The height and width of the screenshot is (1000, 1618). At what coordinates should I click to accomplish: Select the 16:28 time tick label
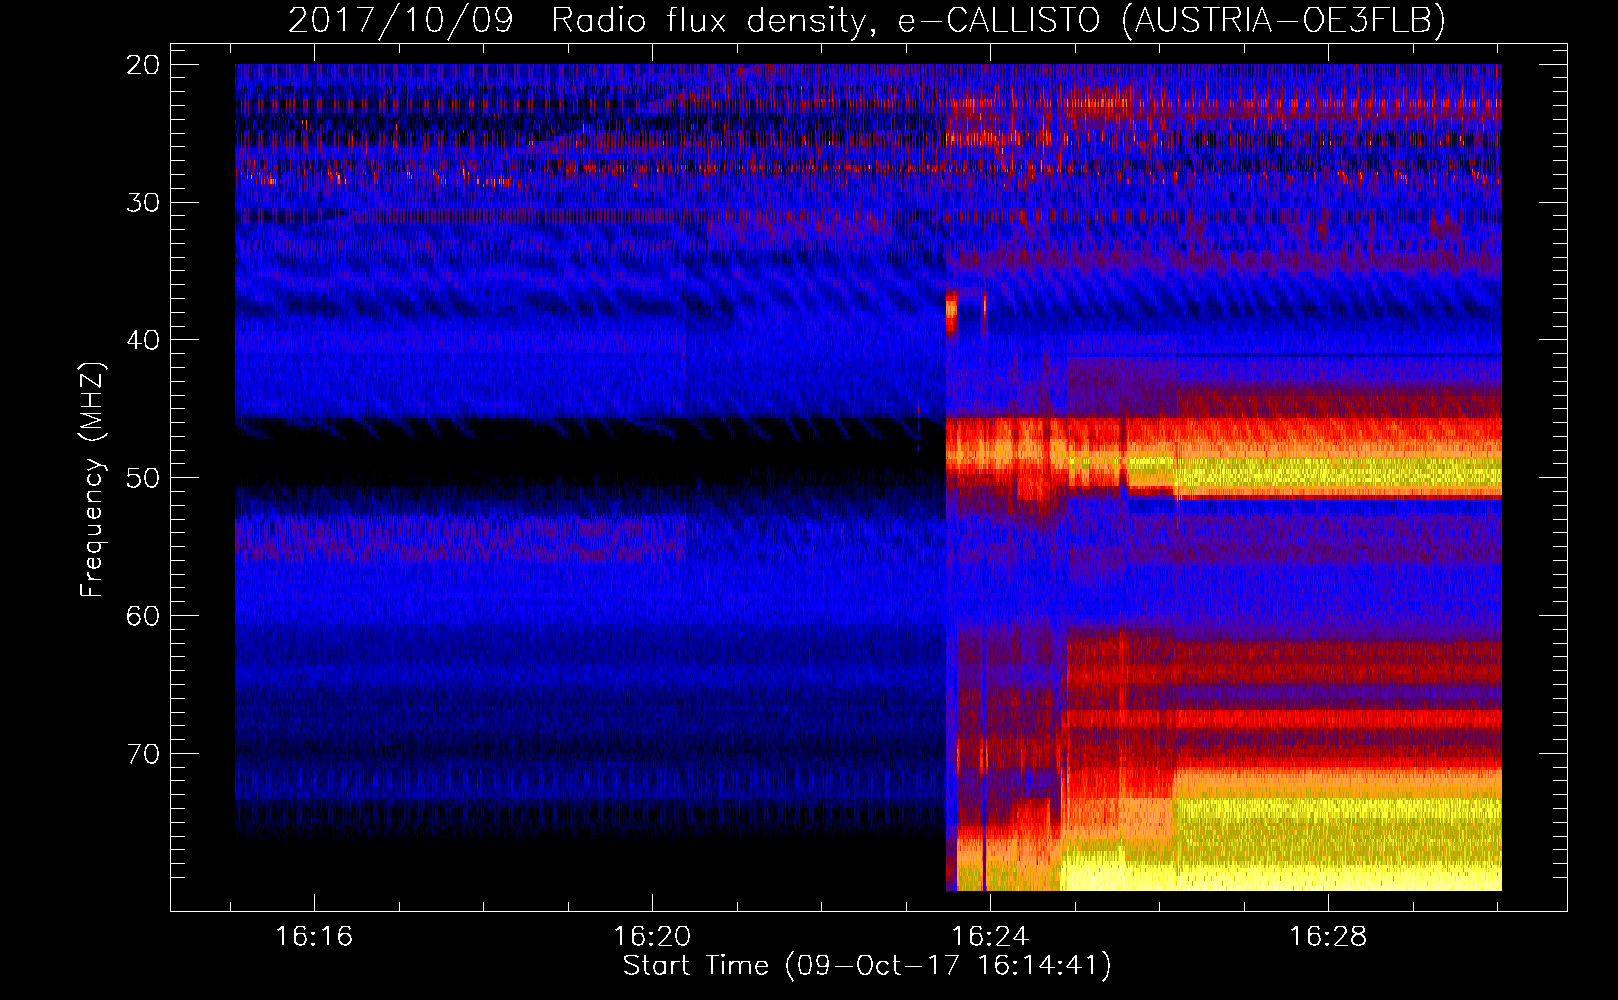1328,937
